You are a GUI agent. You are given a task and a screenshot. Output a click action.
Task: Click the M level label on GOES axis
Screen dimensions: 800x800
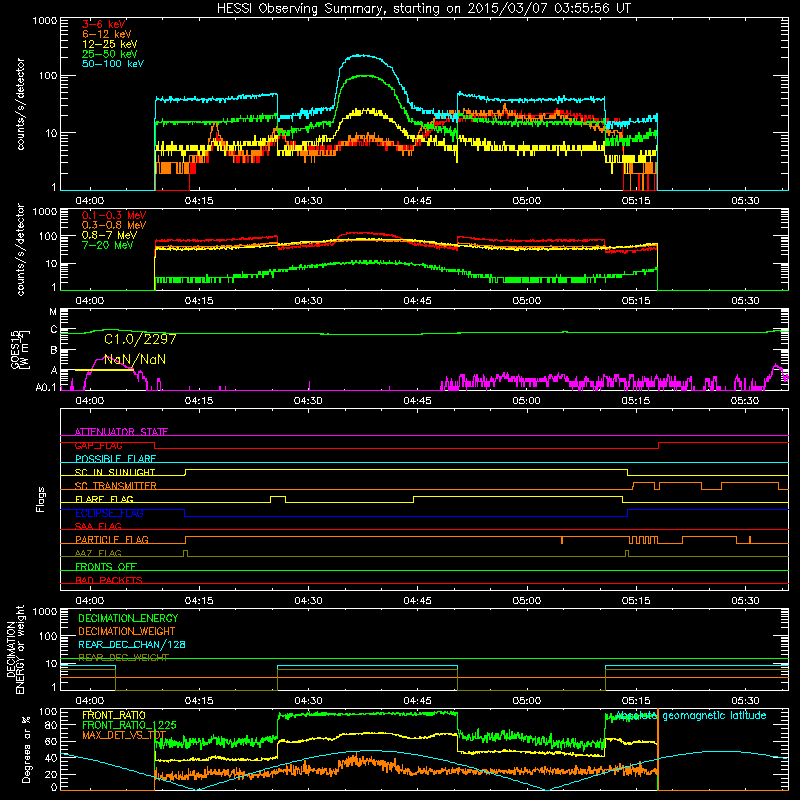point(53,312)
